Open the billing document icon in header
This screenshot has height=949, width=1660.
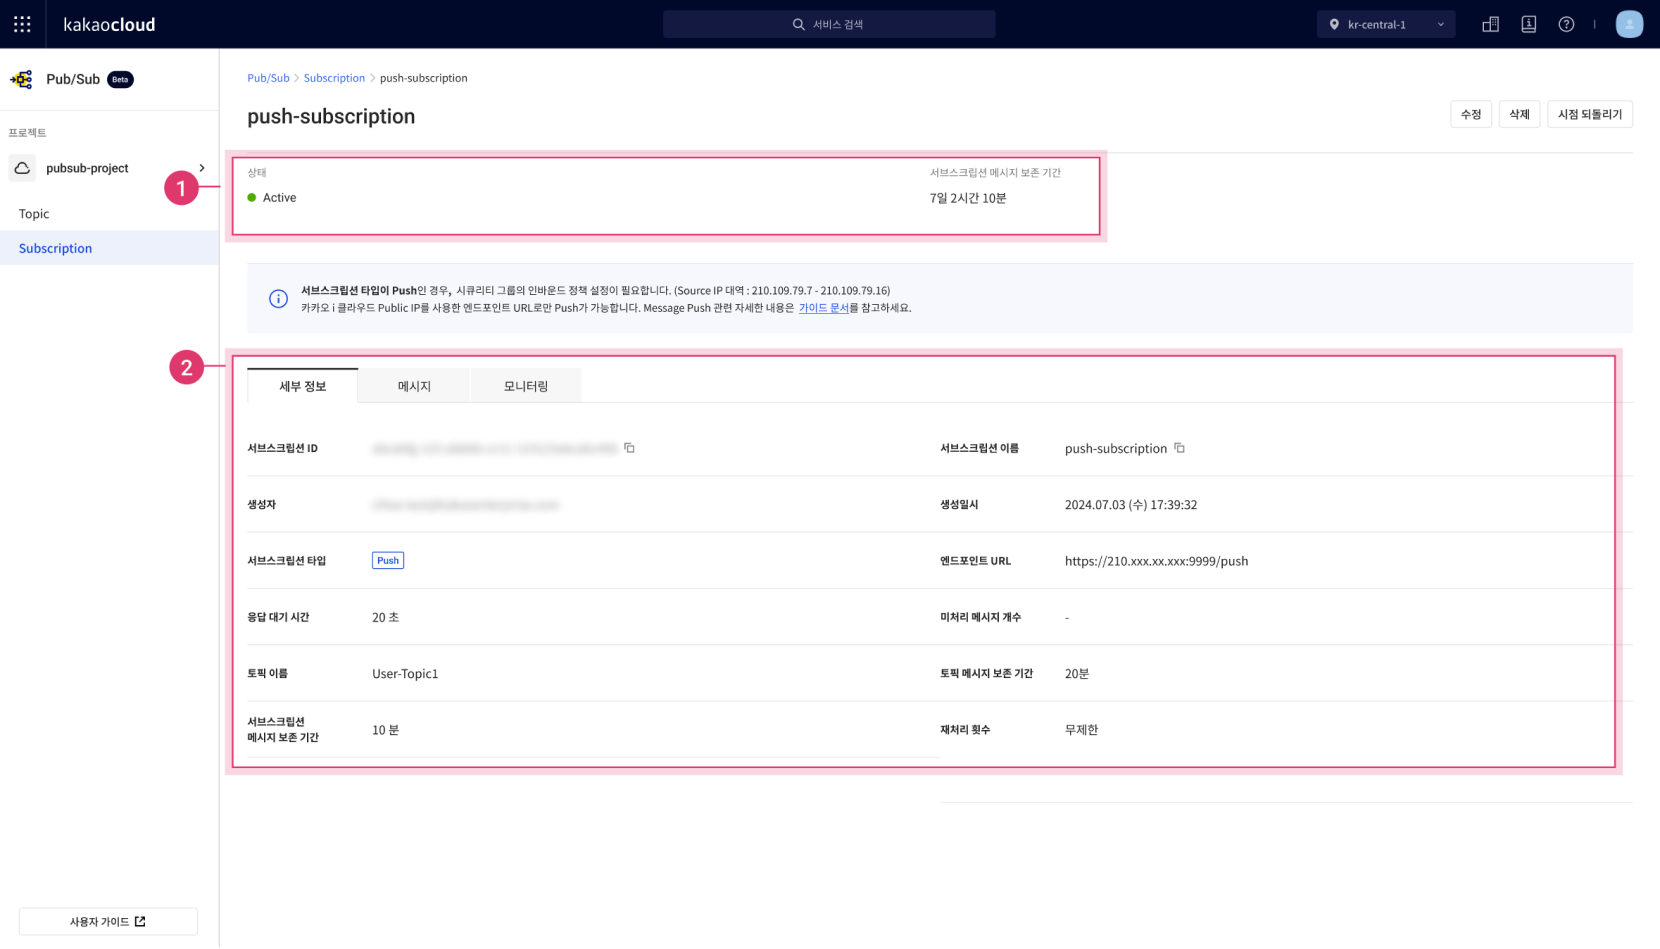[x=1528, y=24]
